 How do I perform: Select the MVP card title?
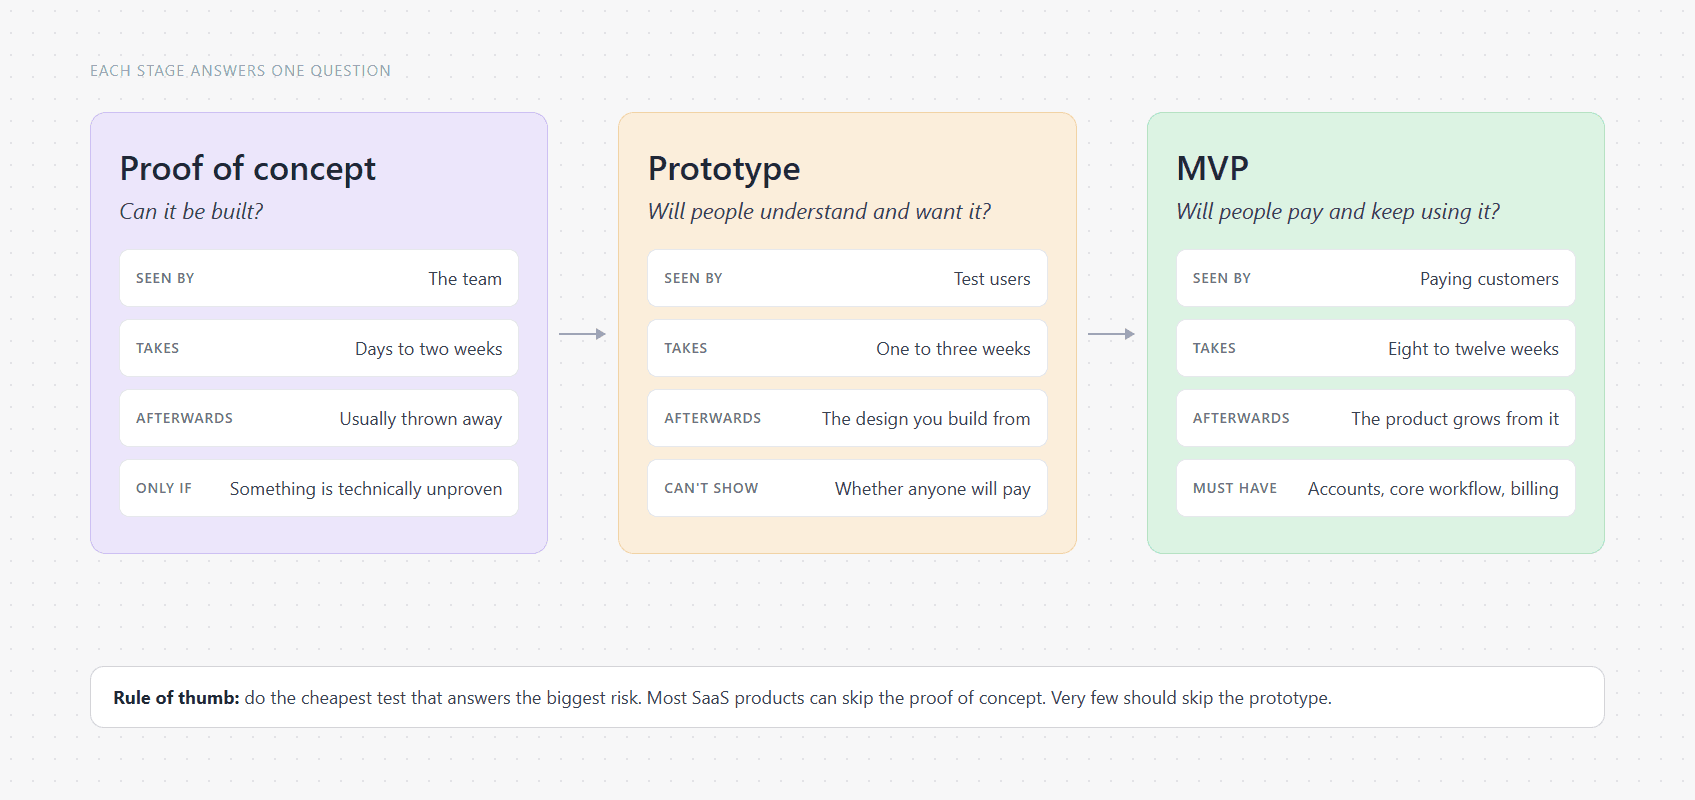[x=1213, y=168]
